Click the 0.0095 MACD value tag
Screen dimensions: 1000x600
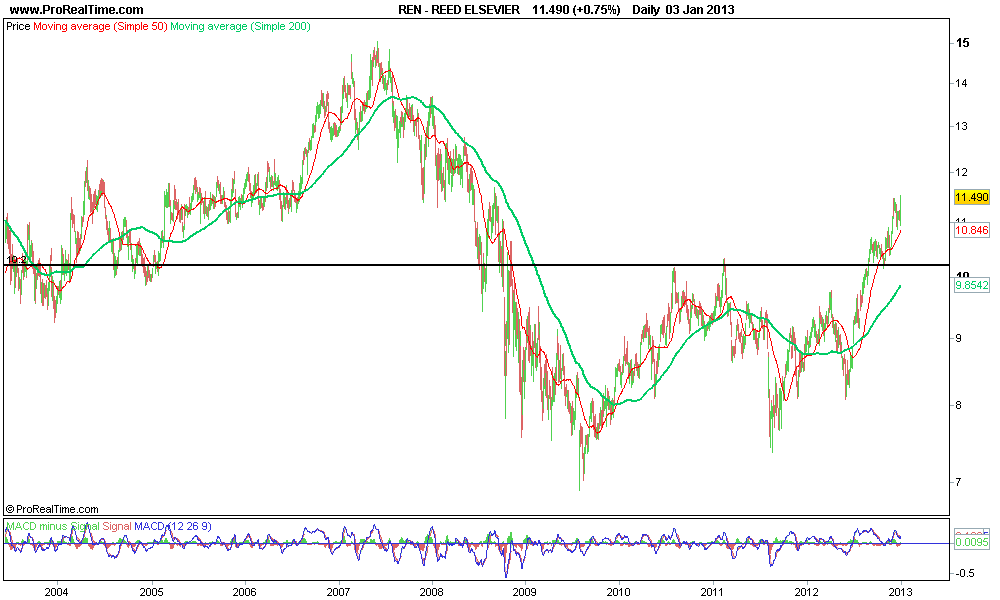[971, 543]
